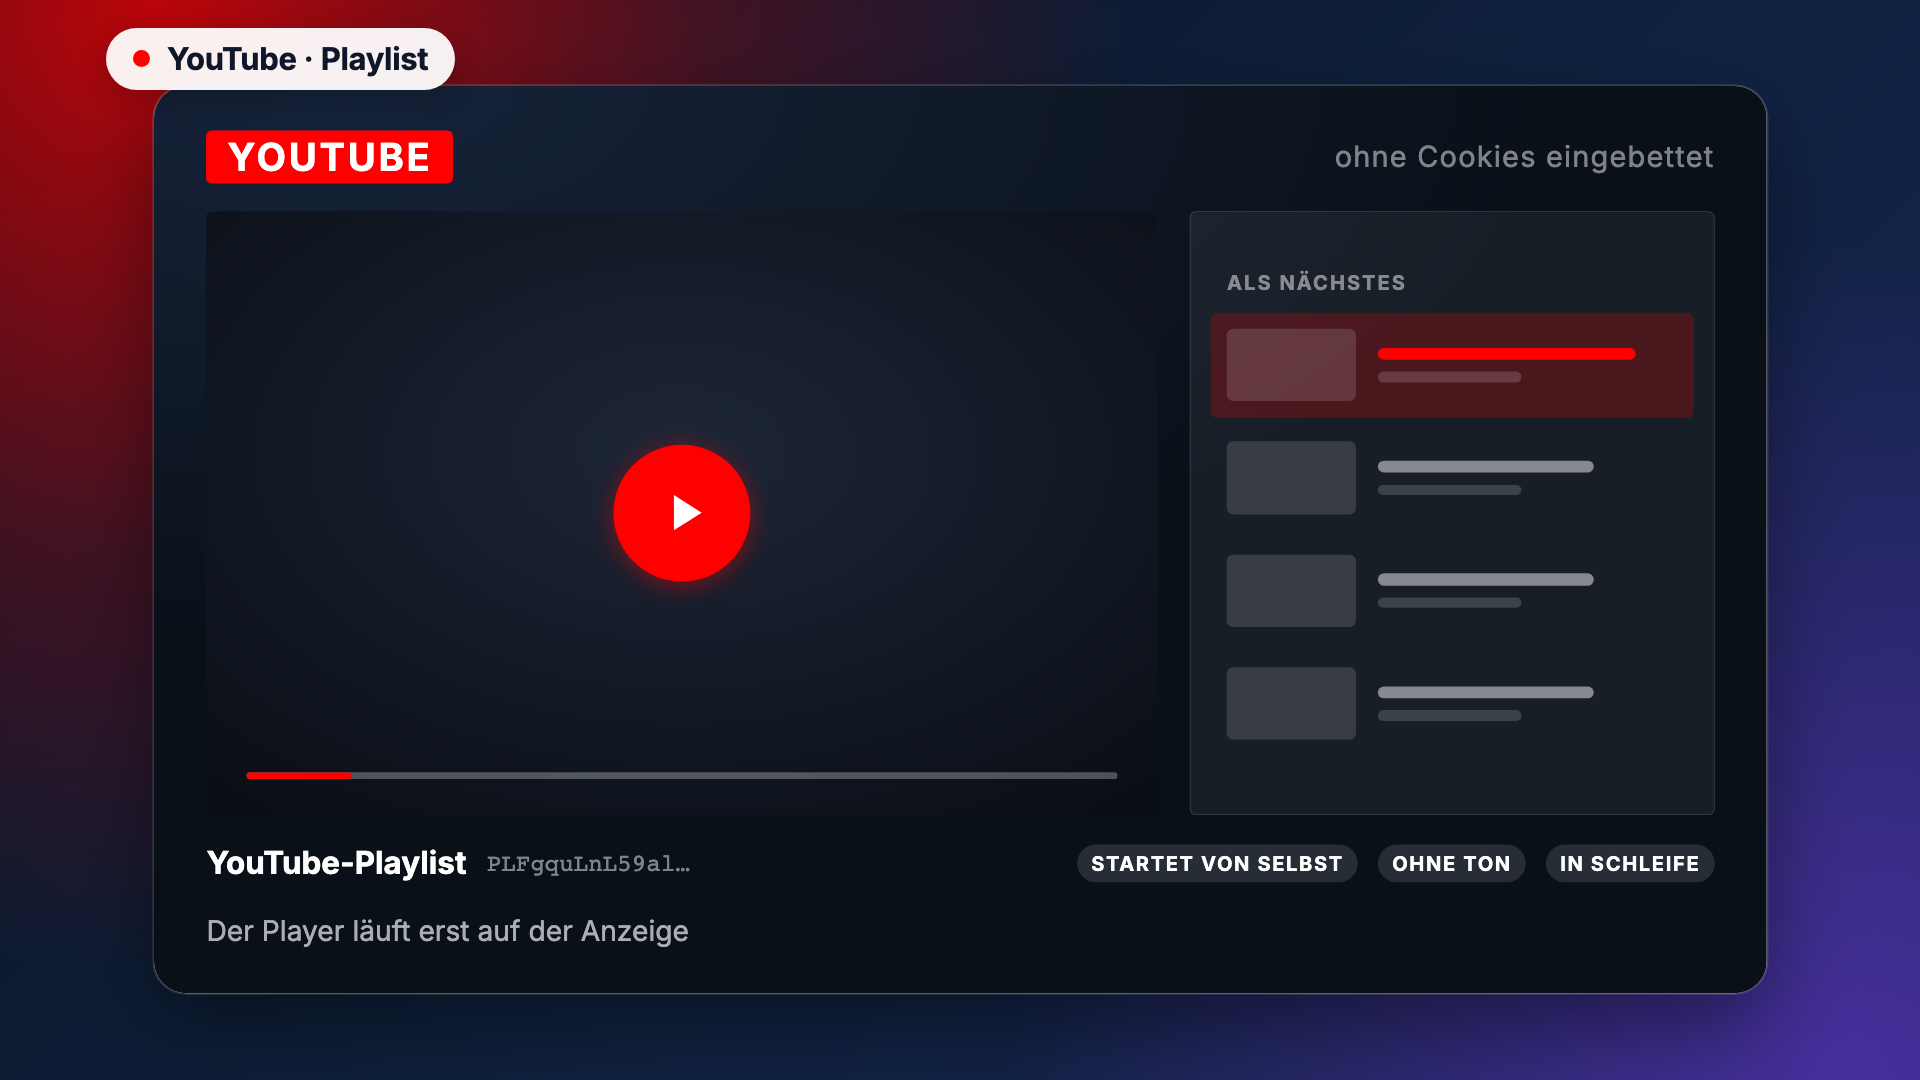Click the red YOUTUBE logo badge
The image size is (1920, 1080).
coord(329,157)
